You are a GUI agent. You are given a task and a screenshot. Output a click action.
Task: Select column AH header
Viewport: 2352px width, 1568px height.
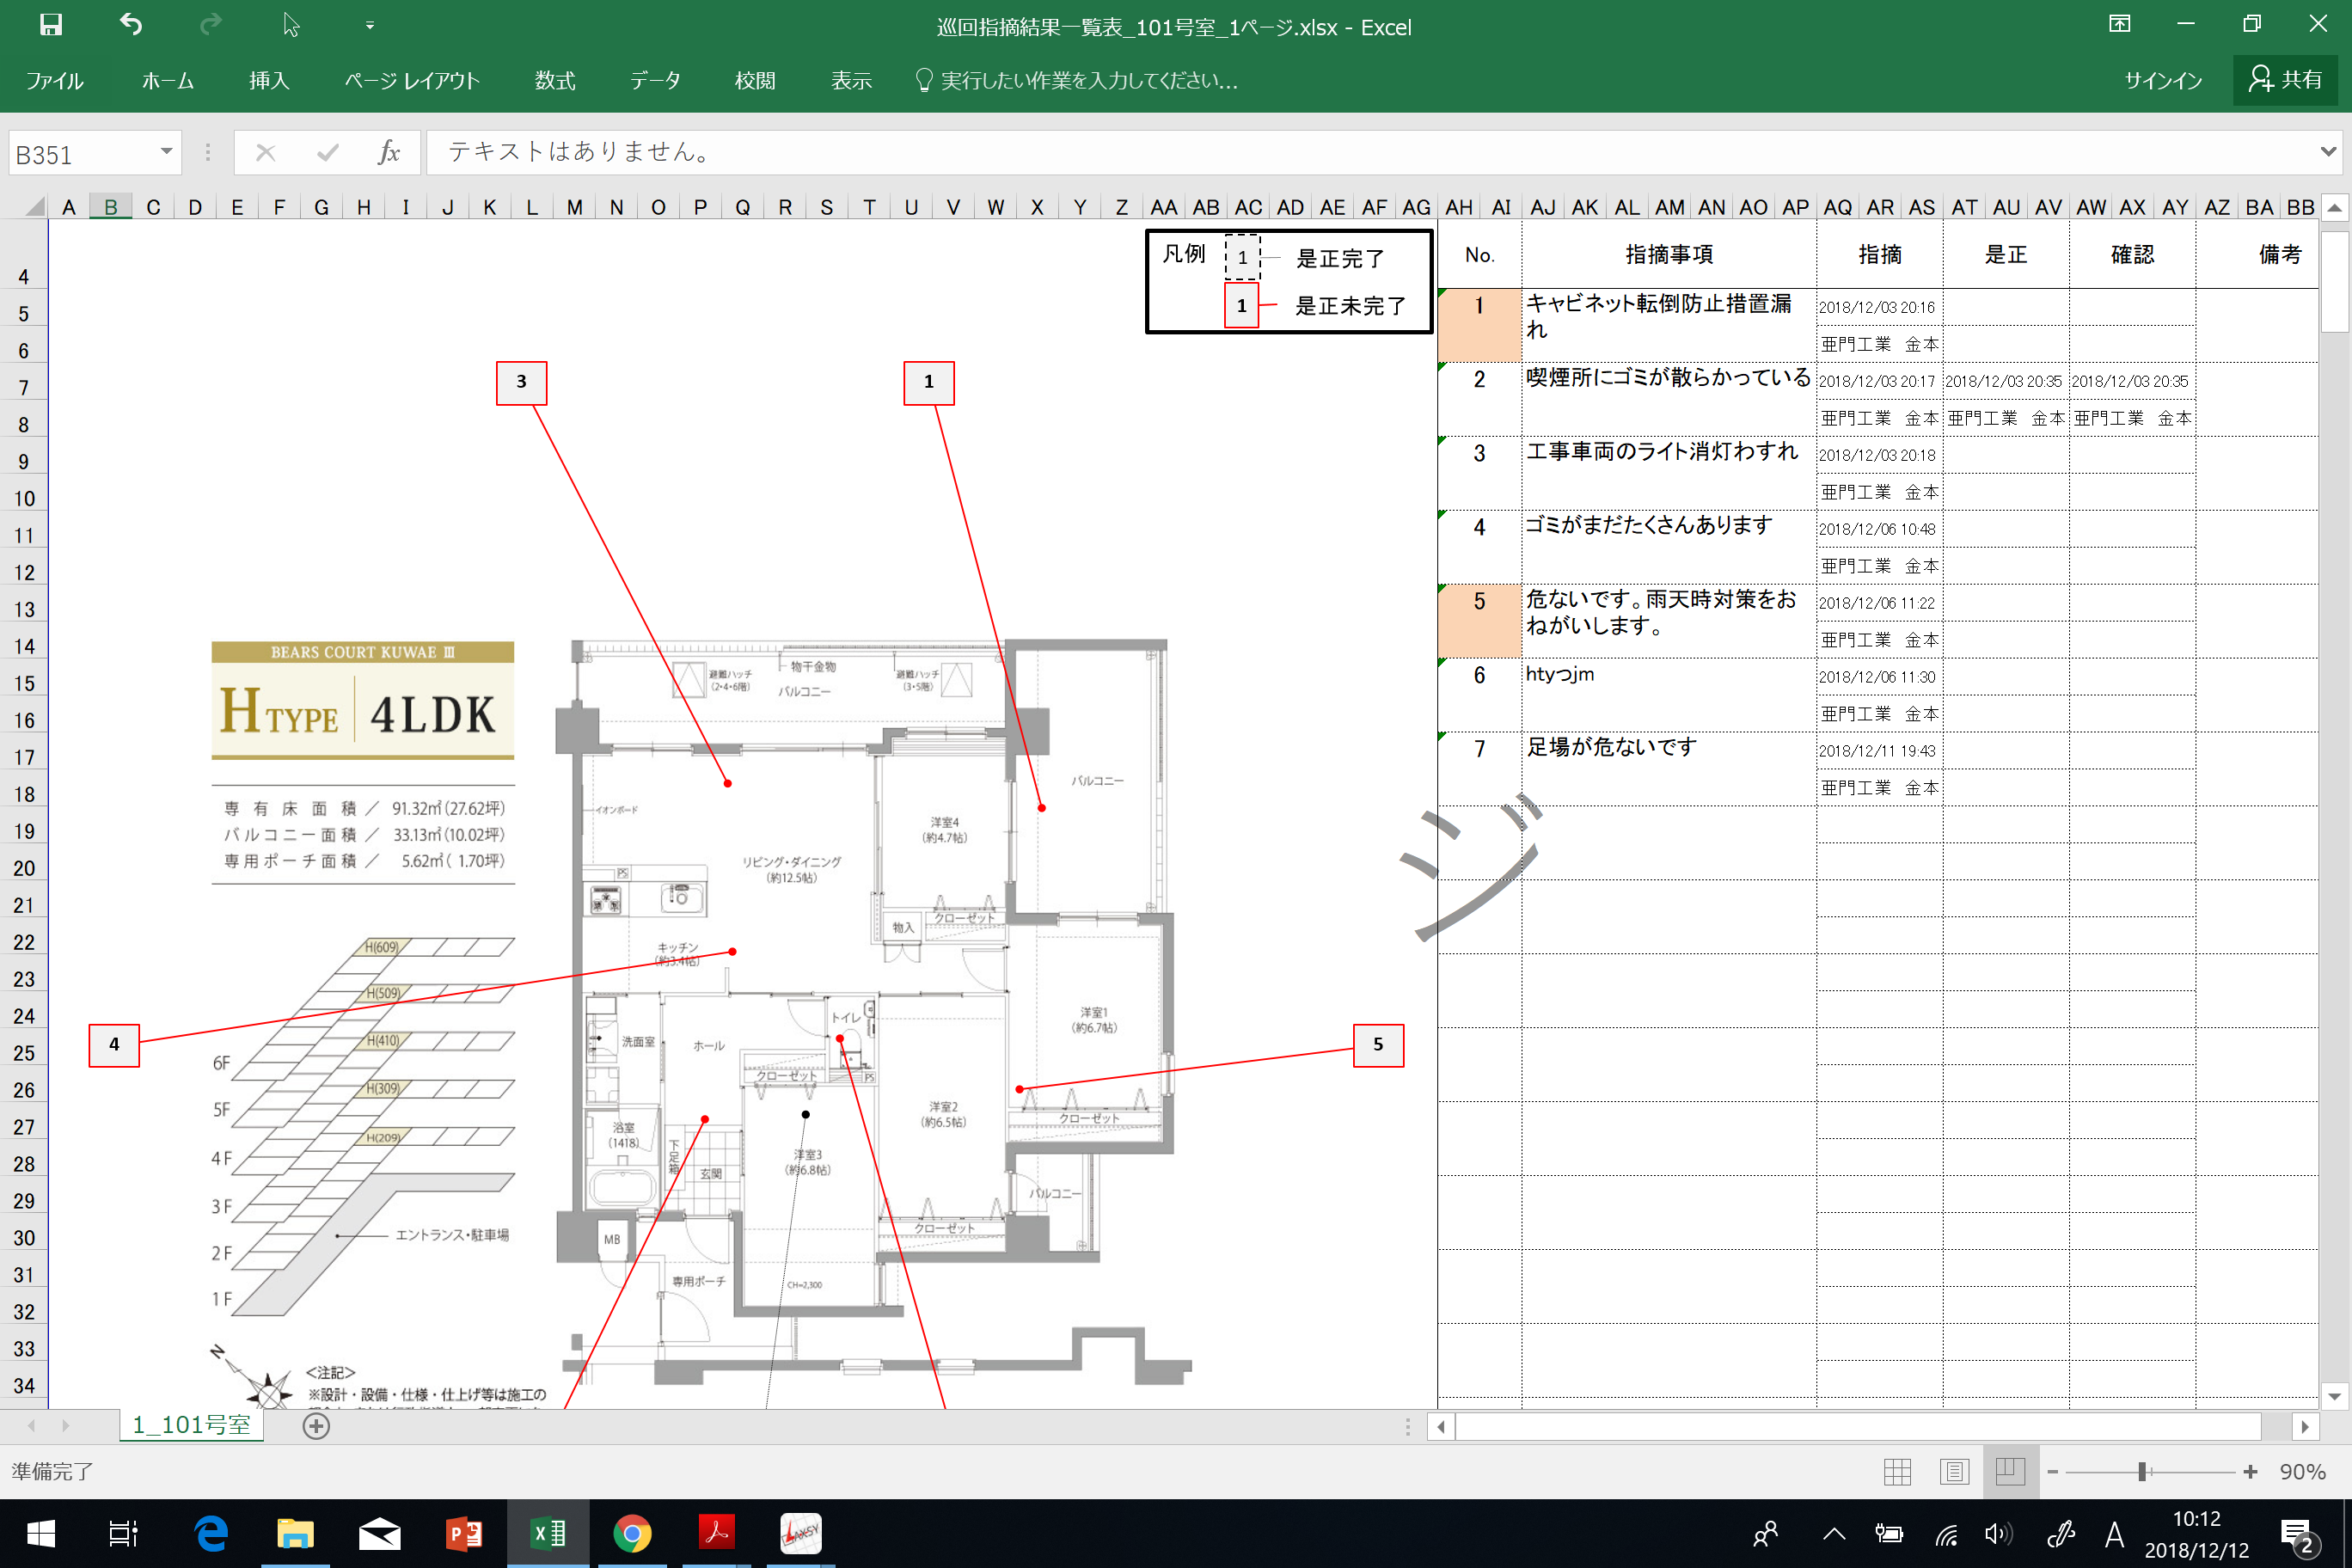pyautogui.click(x=1459, y=207)
